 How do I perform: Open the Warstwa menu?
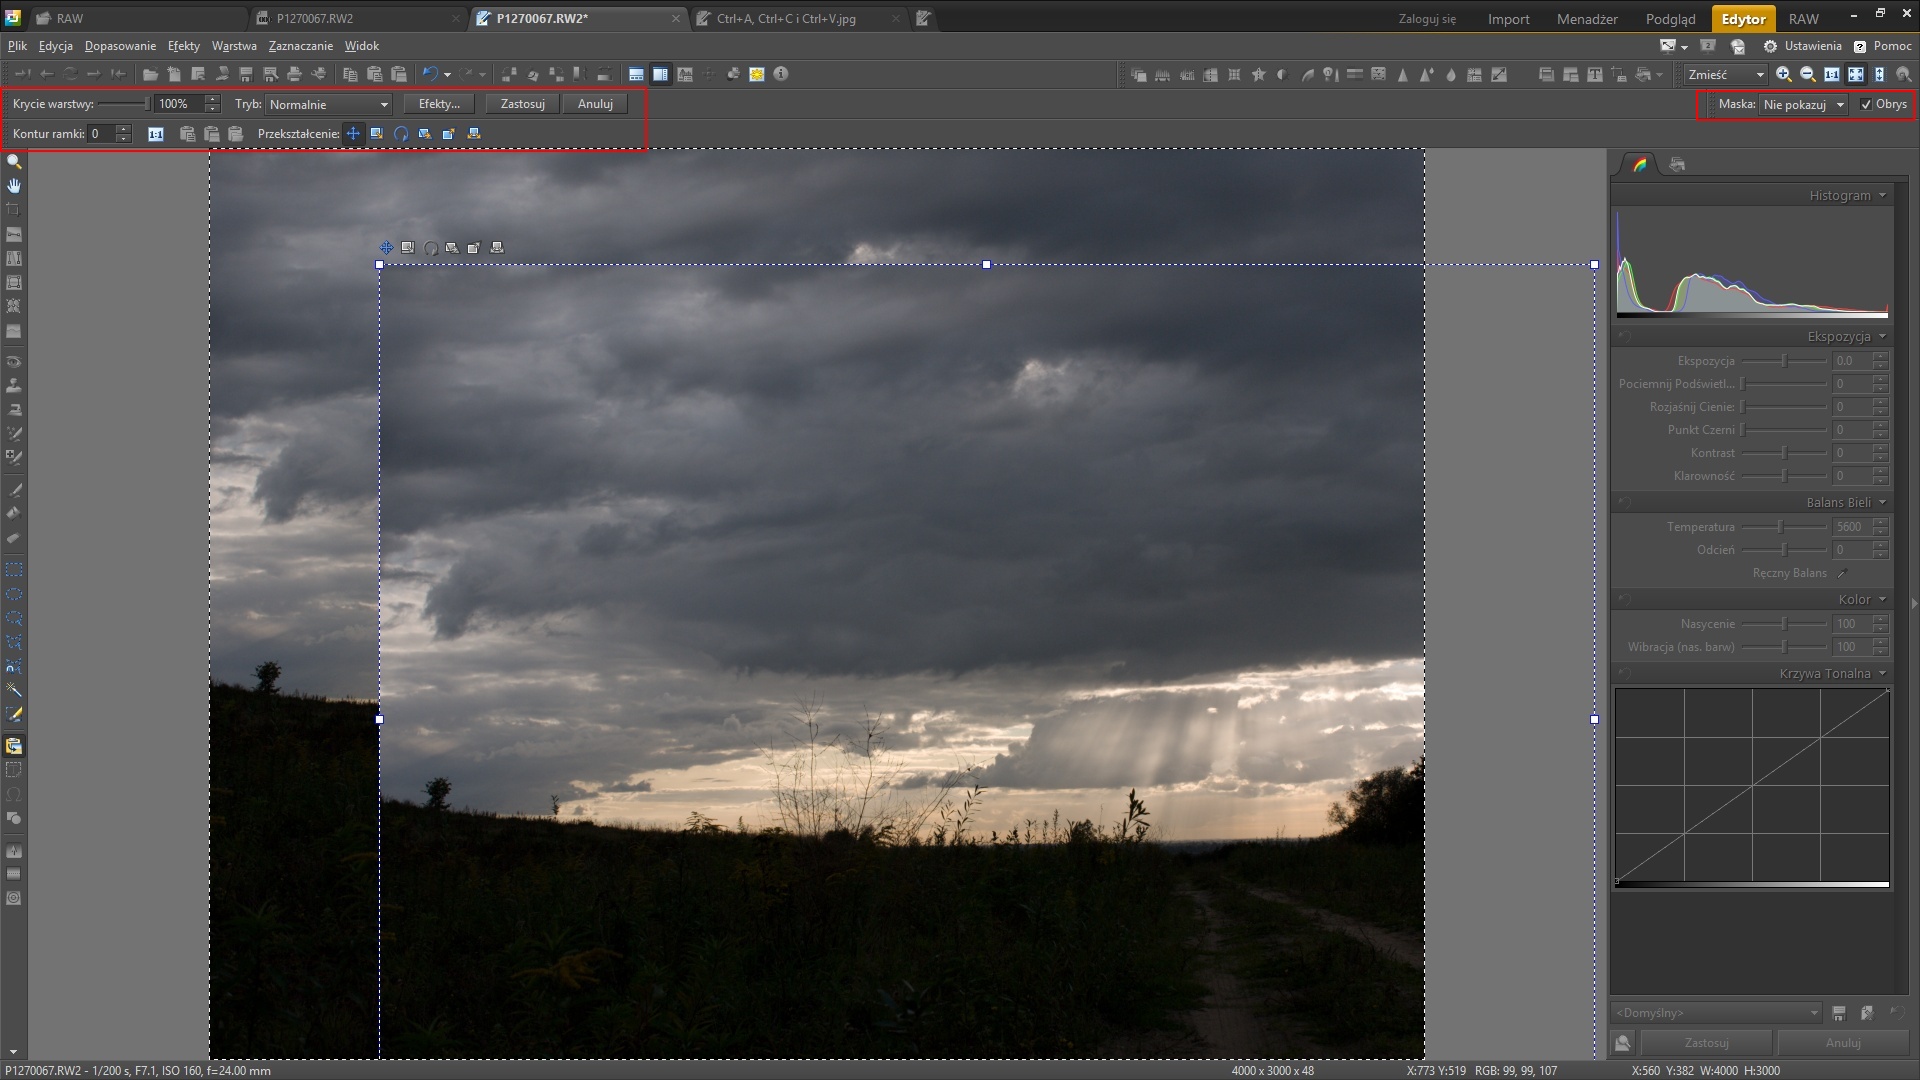234,46
